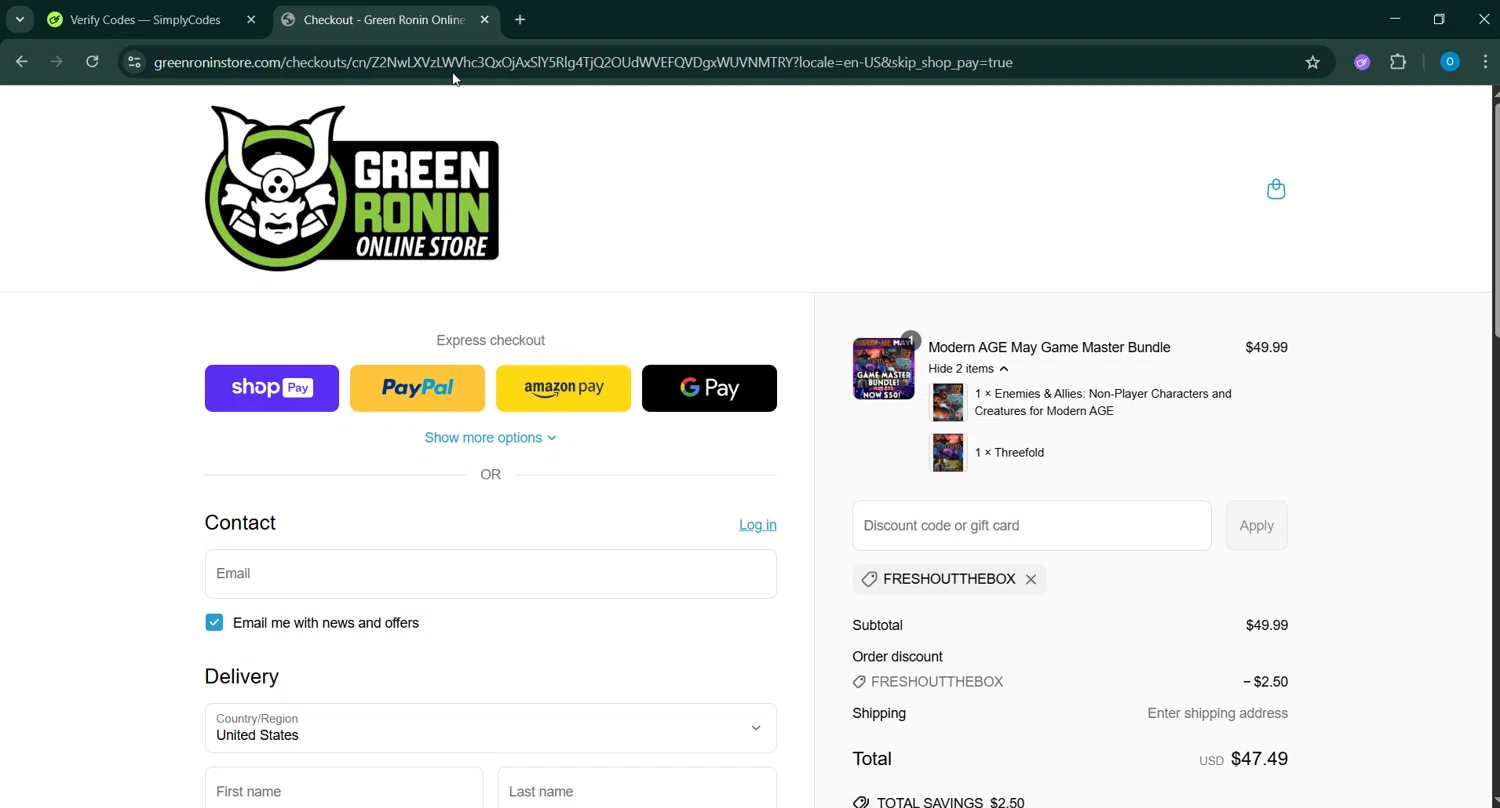Pay with Google Pay
1500x808 pixels.
pos(709,388)
